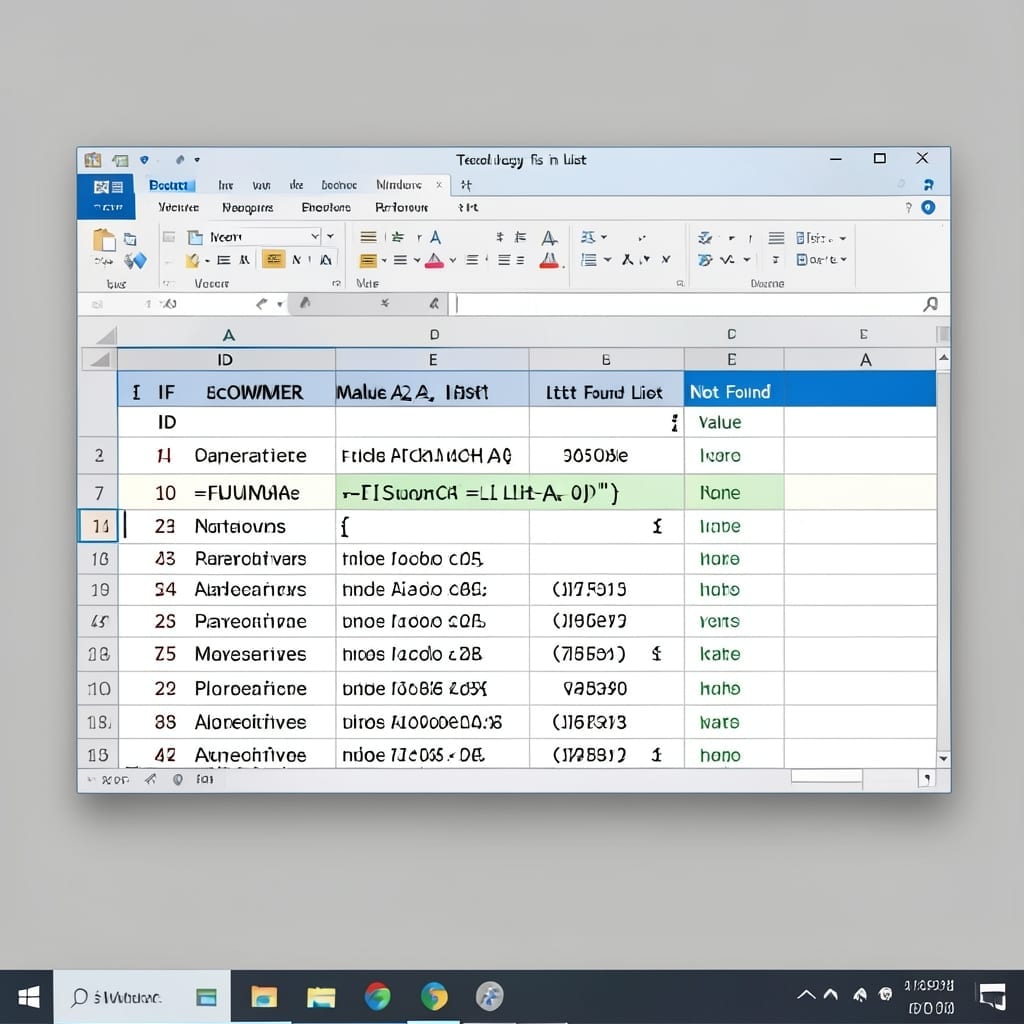Viewport: 1024px width, 1024px height.
Task: Expand the font size dropdown arrow
Action: pyautogui.click(x=330, y=236)
